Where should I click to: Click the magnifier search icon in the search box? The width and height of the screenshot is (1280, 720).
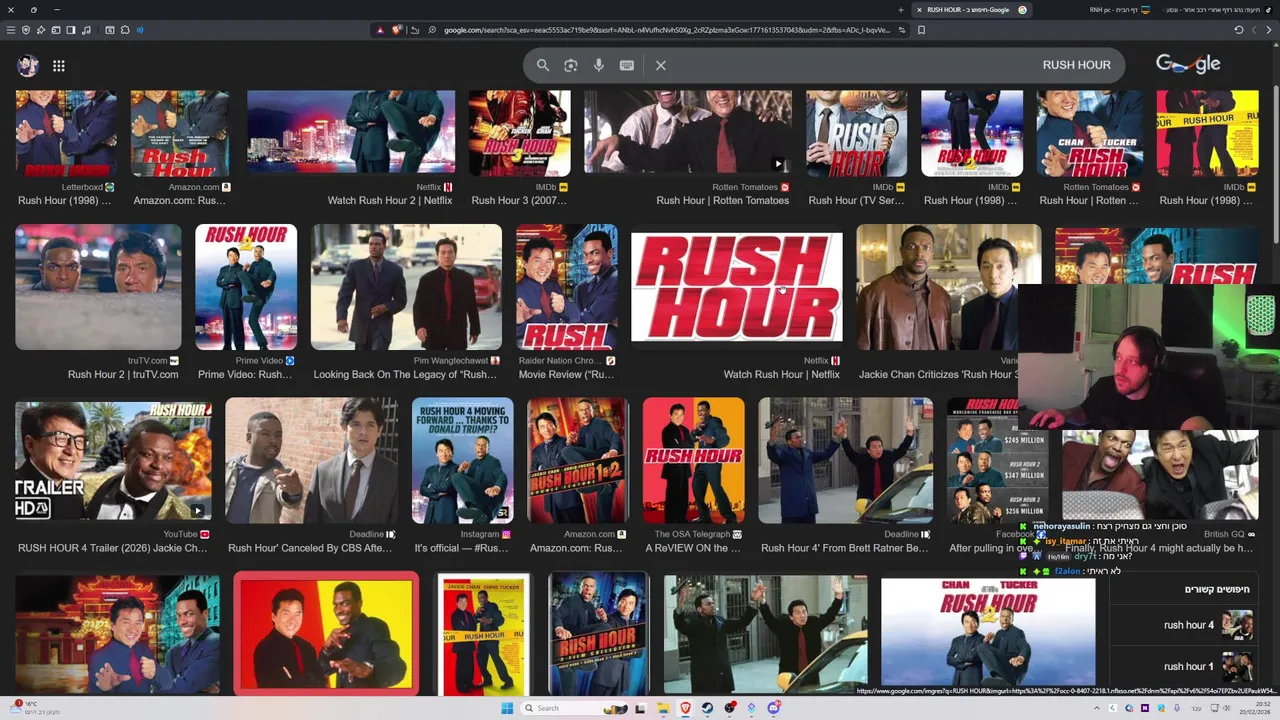pyautogui.click(x=543, y=65)
